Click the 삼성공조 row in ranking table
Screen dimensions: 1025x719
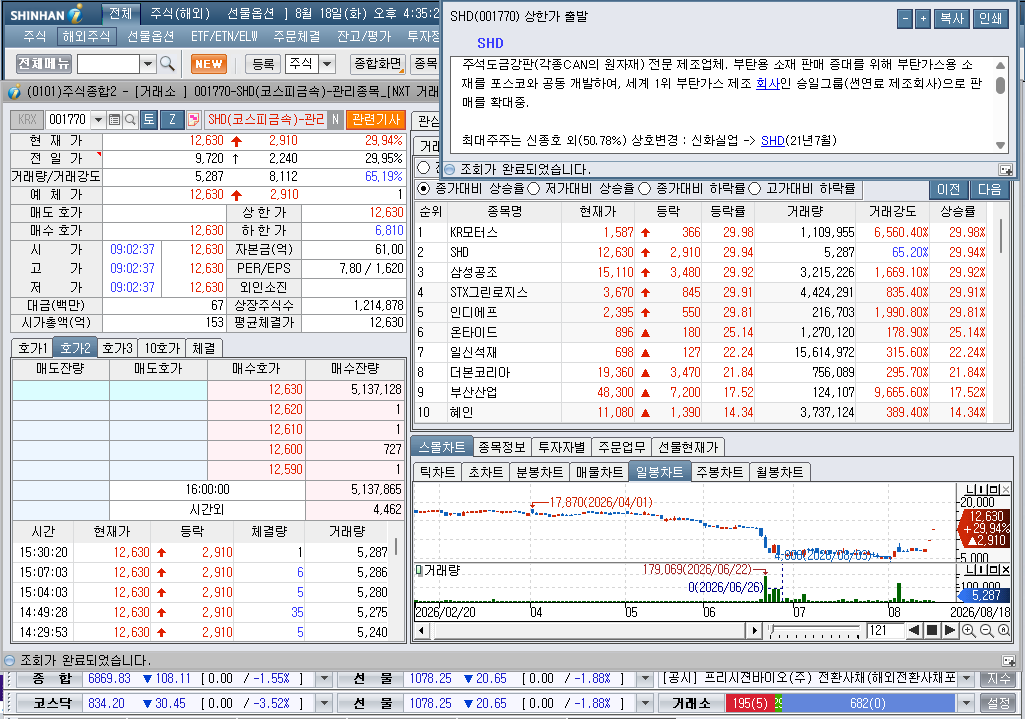(x=701, y=272)
